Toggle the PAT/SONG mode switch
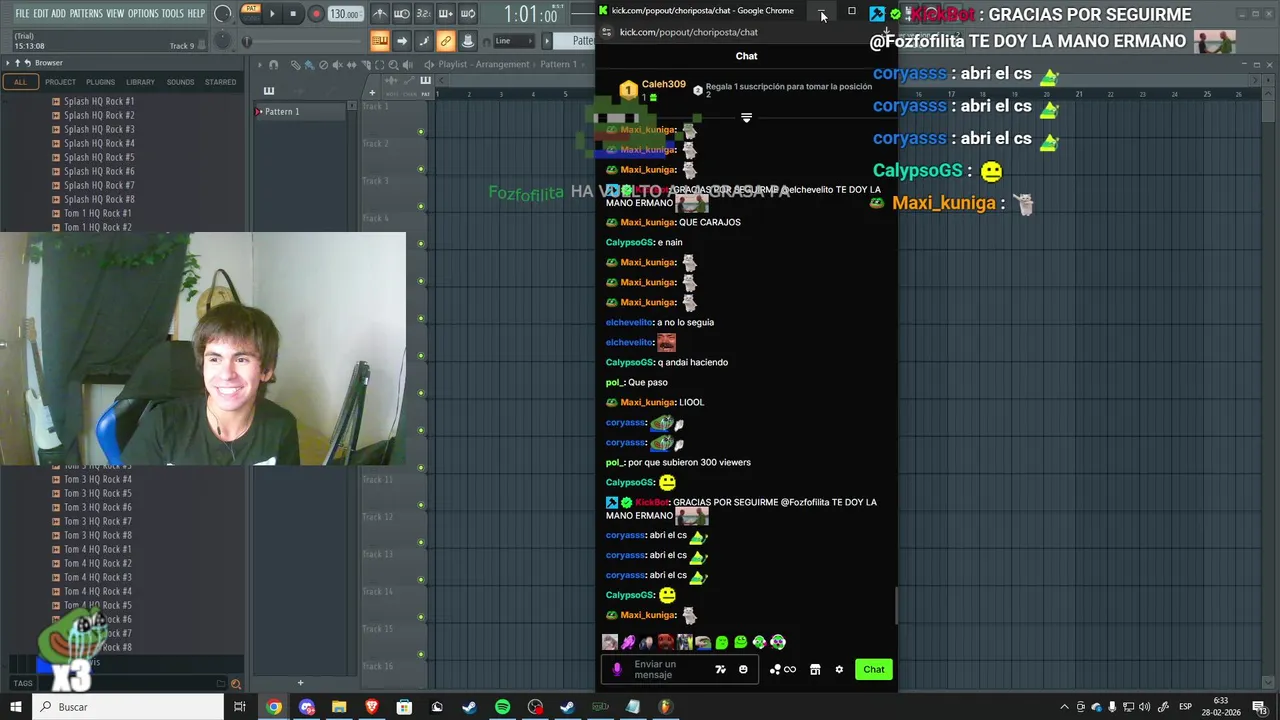 coord(250,13)
